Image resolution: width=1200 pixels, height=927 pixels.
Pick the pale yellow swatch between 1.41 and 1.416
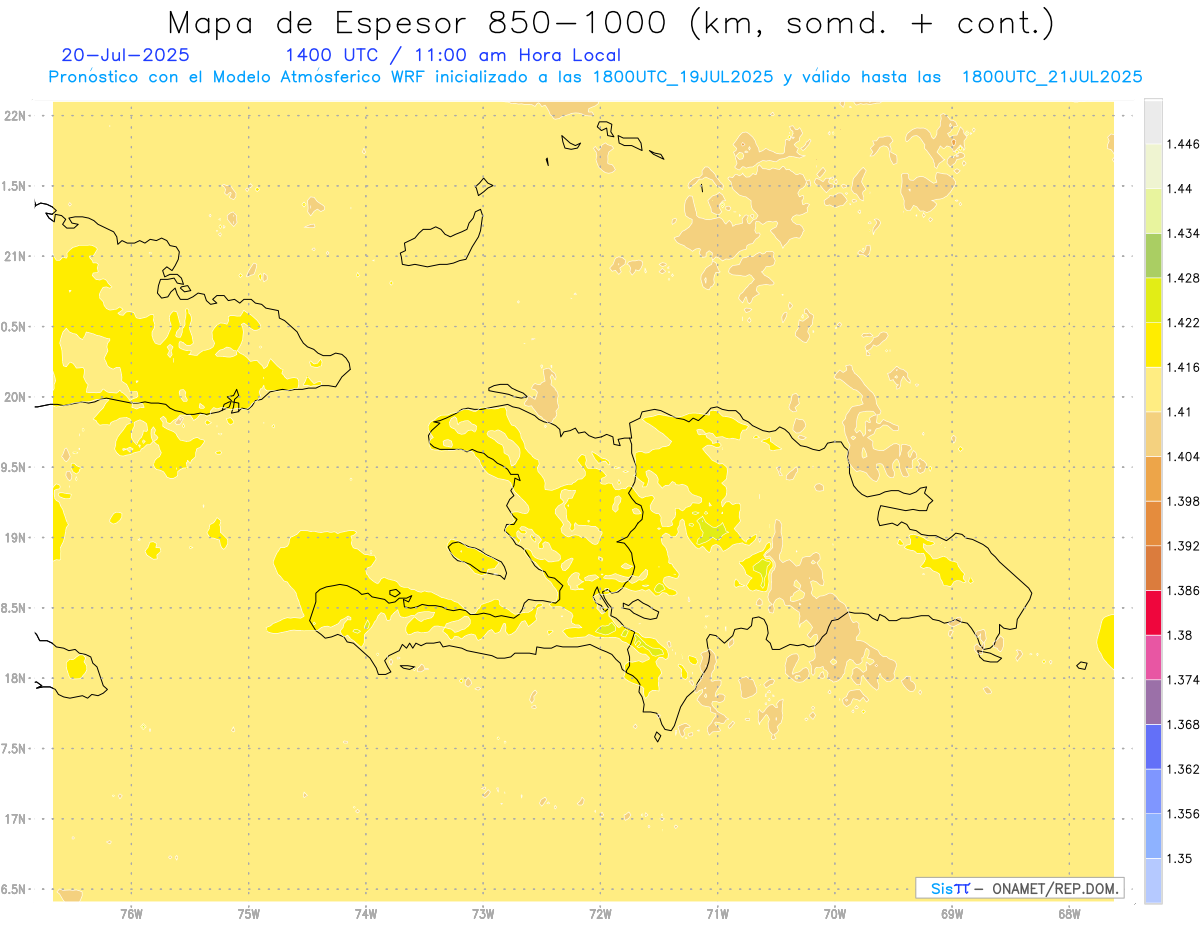click(1153, 389)
